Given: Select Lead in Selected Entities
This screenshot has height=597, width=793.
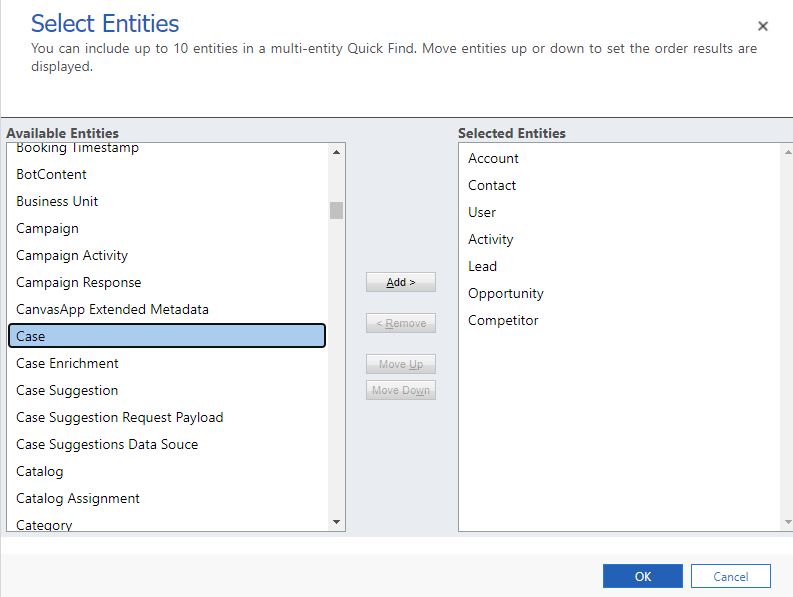Looking at the screenshot, I should 482,266.
